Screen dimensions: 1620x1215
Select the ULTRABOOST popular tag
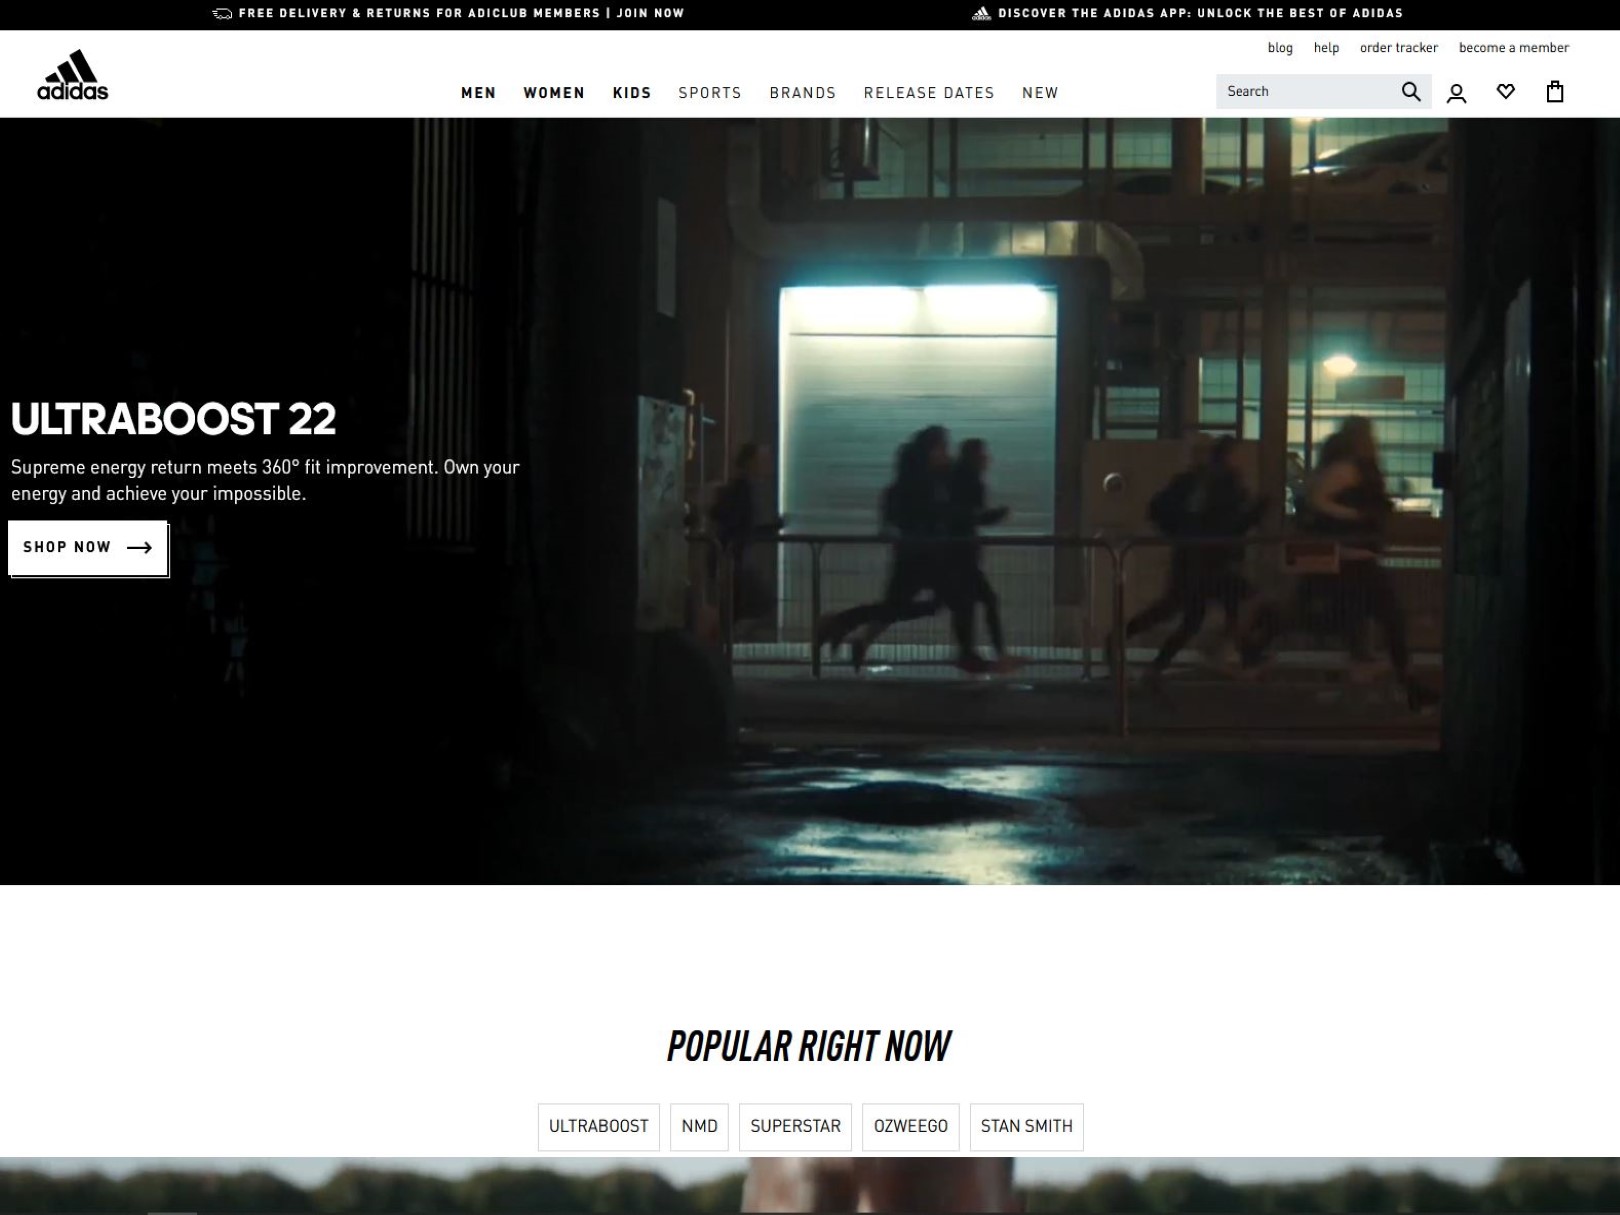pos(598,1127)
